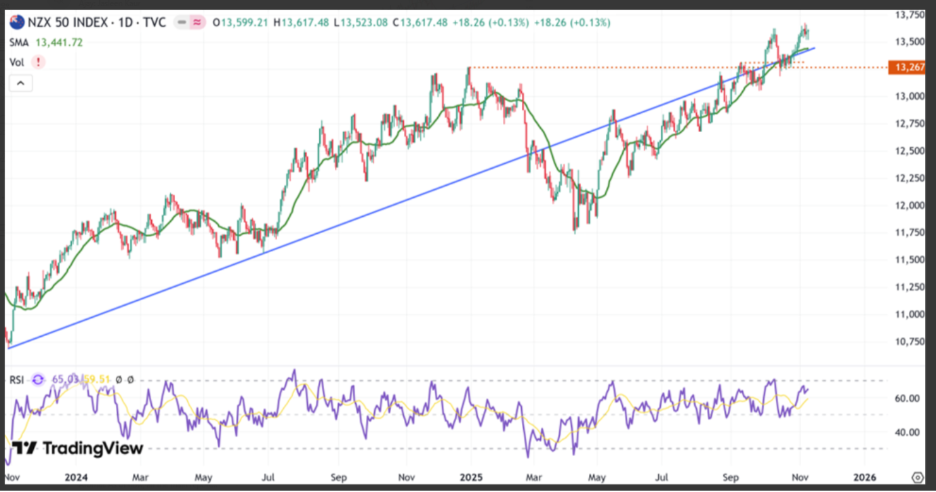Click 60.00 on the RSI scale
The height and width of the screenshot is (492, 936).
[x=907, y=398]
